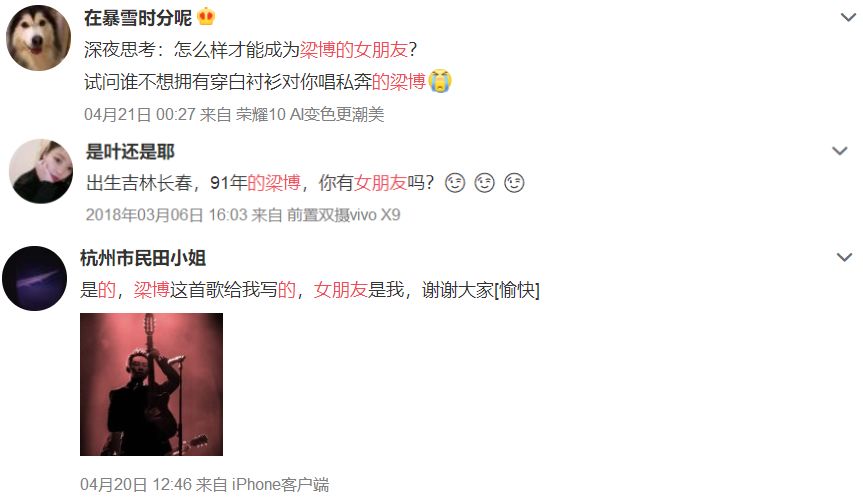The height and width of the screenshot is (503, 863).
Task: Enlarge the red concert guitarist photo
Action: tap(151, 384)
